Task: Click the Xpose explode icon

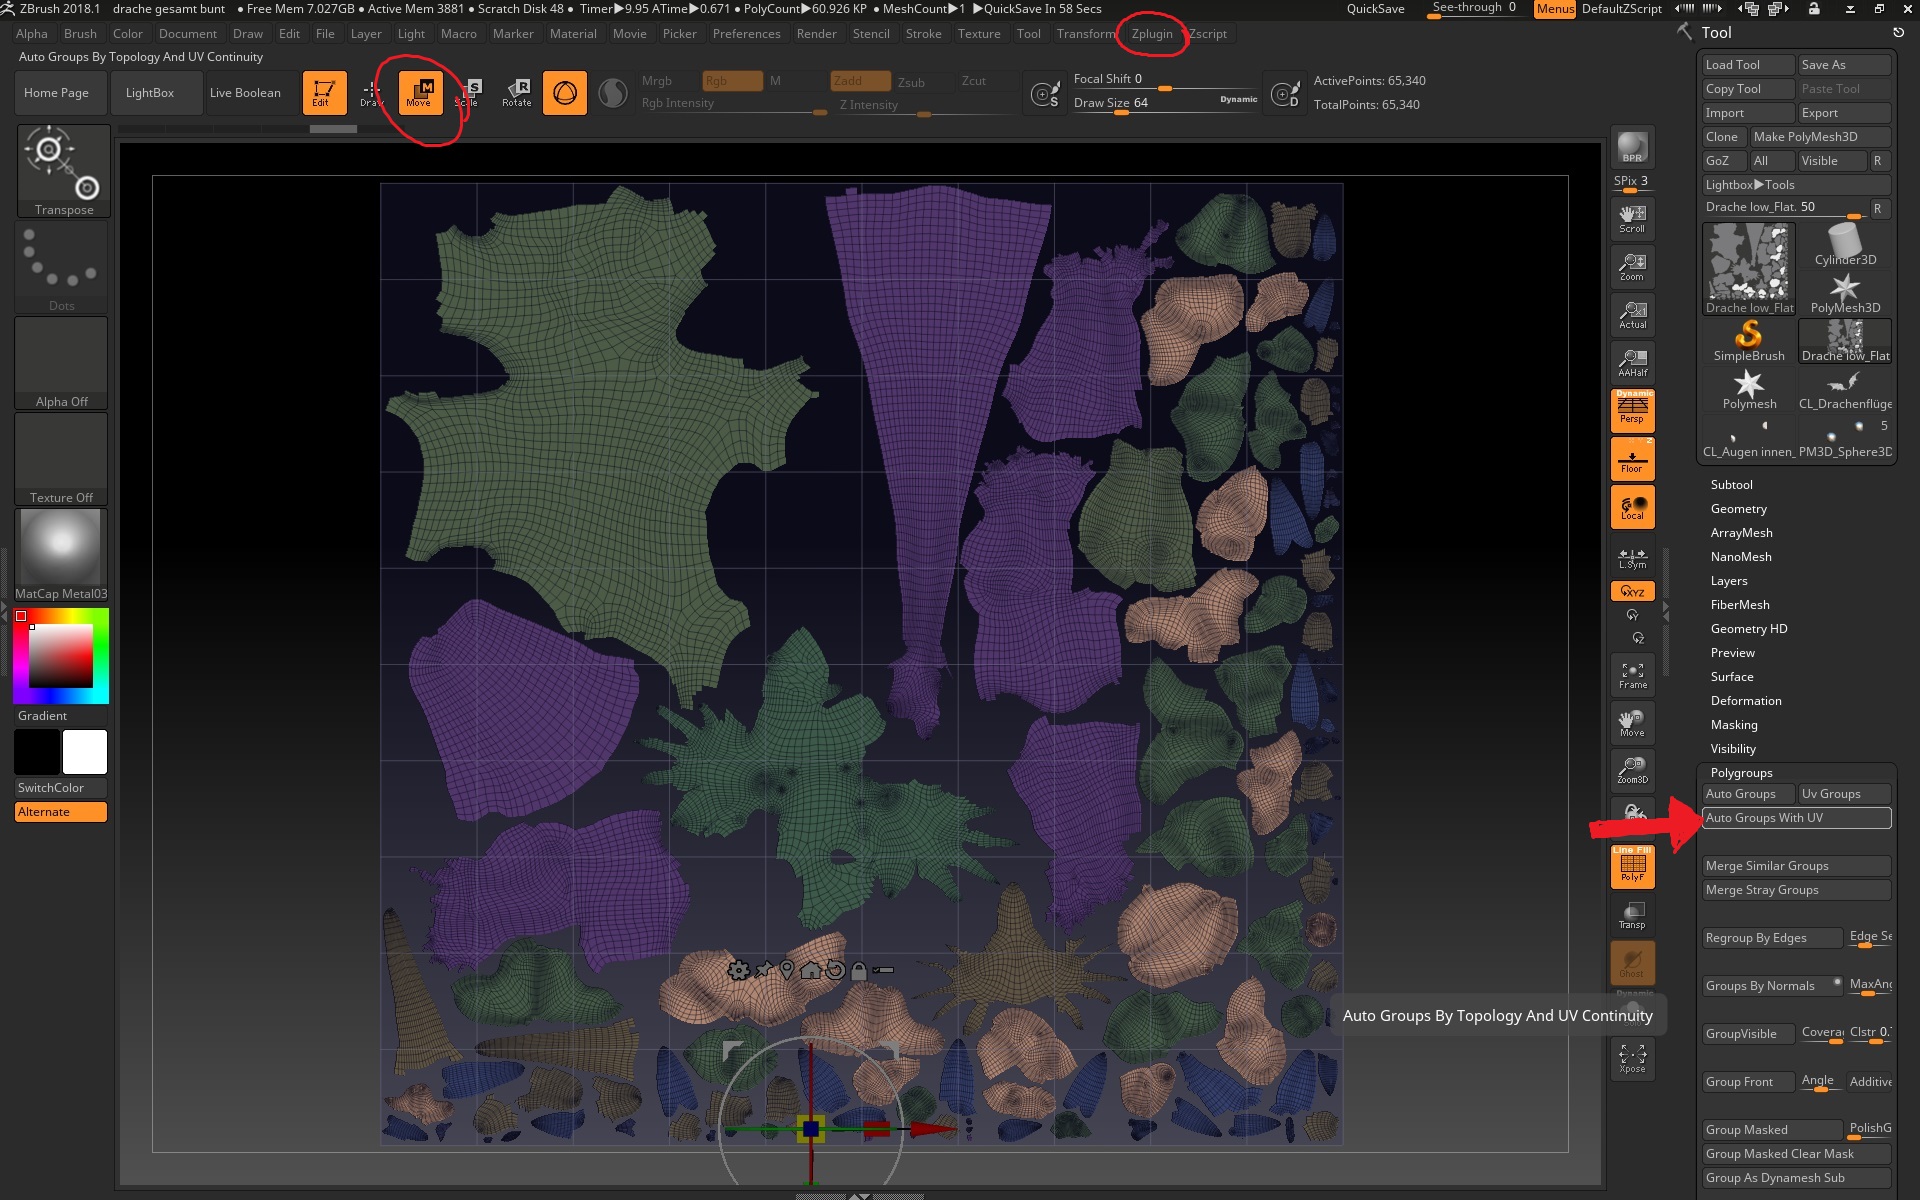Action: 1632,1059
